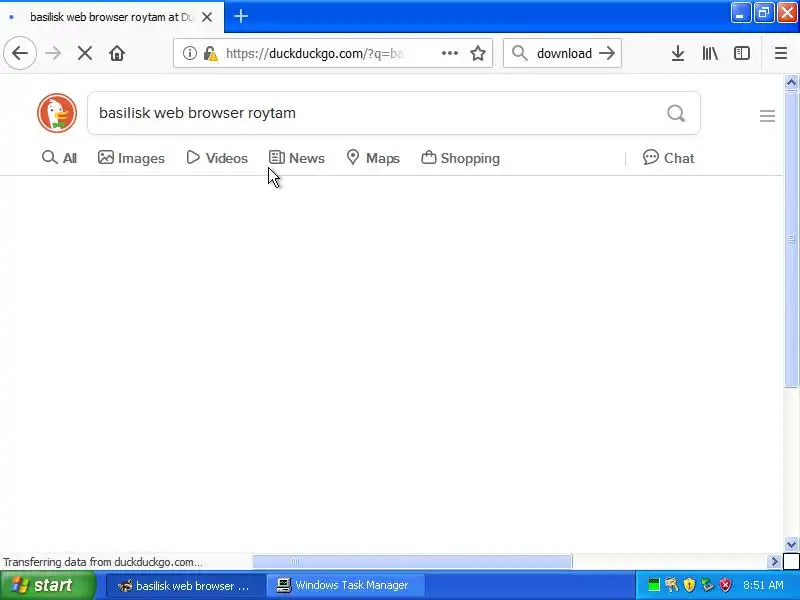The height and width of the screenshot is (600, 800).
Task: Go back with the back arrow button
Action: (20, 53)
